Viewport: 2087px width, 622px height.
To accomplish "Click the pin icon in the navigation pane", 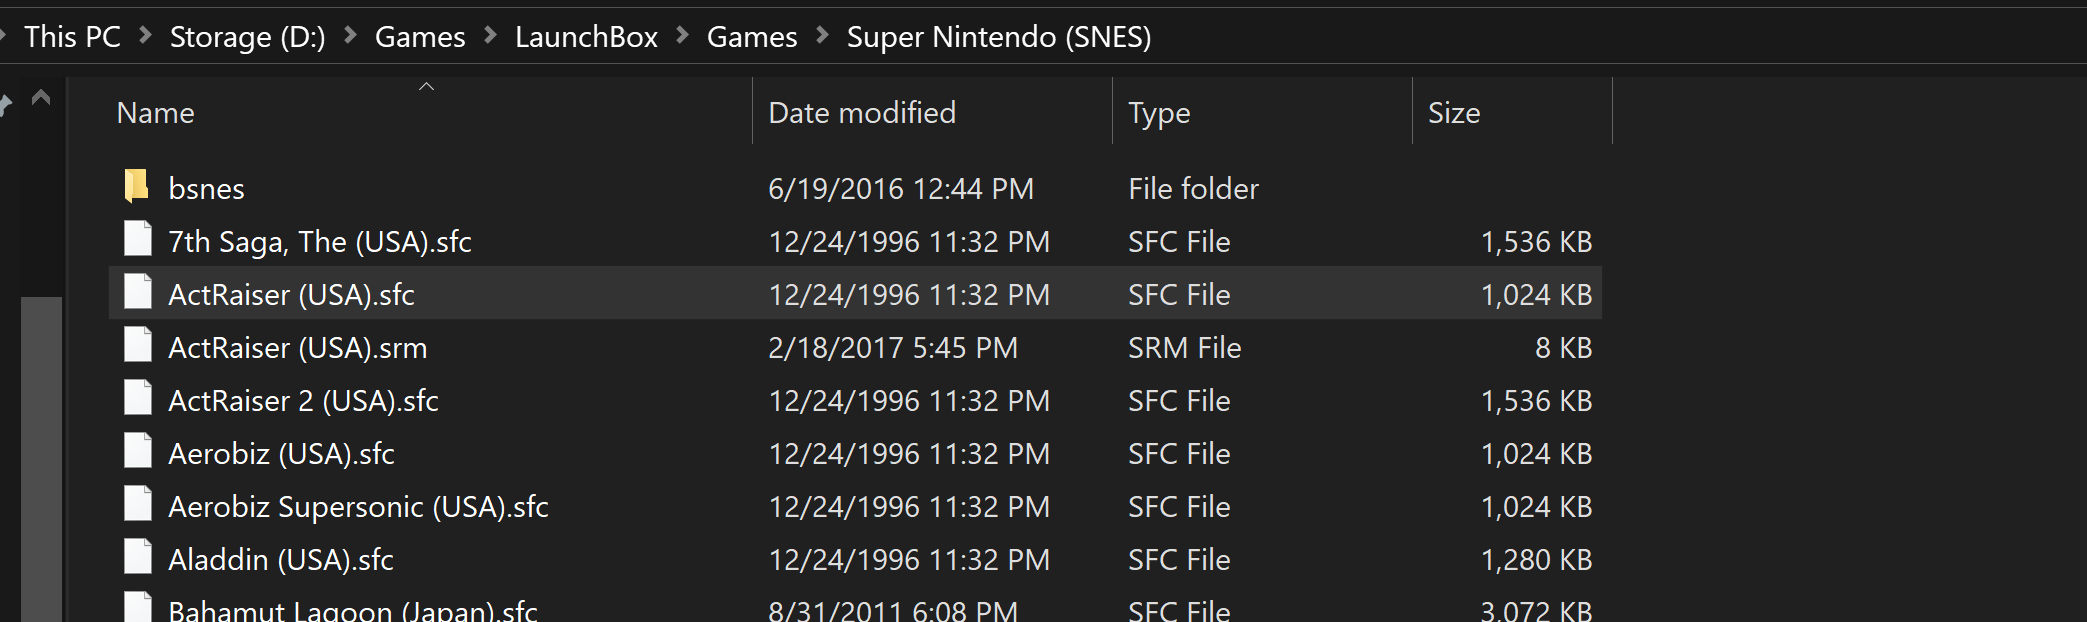I will point(5,103).
